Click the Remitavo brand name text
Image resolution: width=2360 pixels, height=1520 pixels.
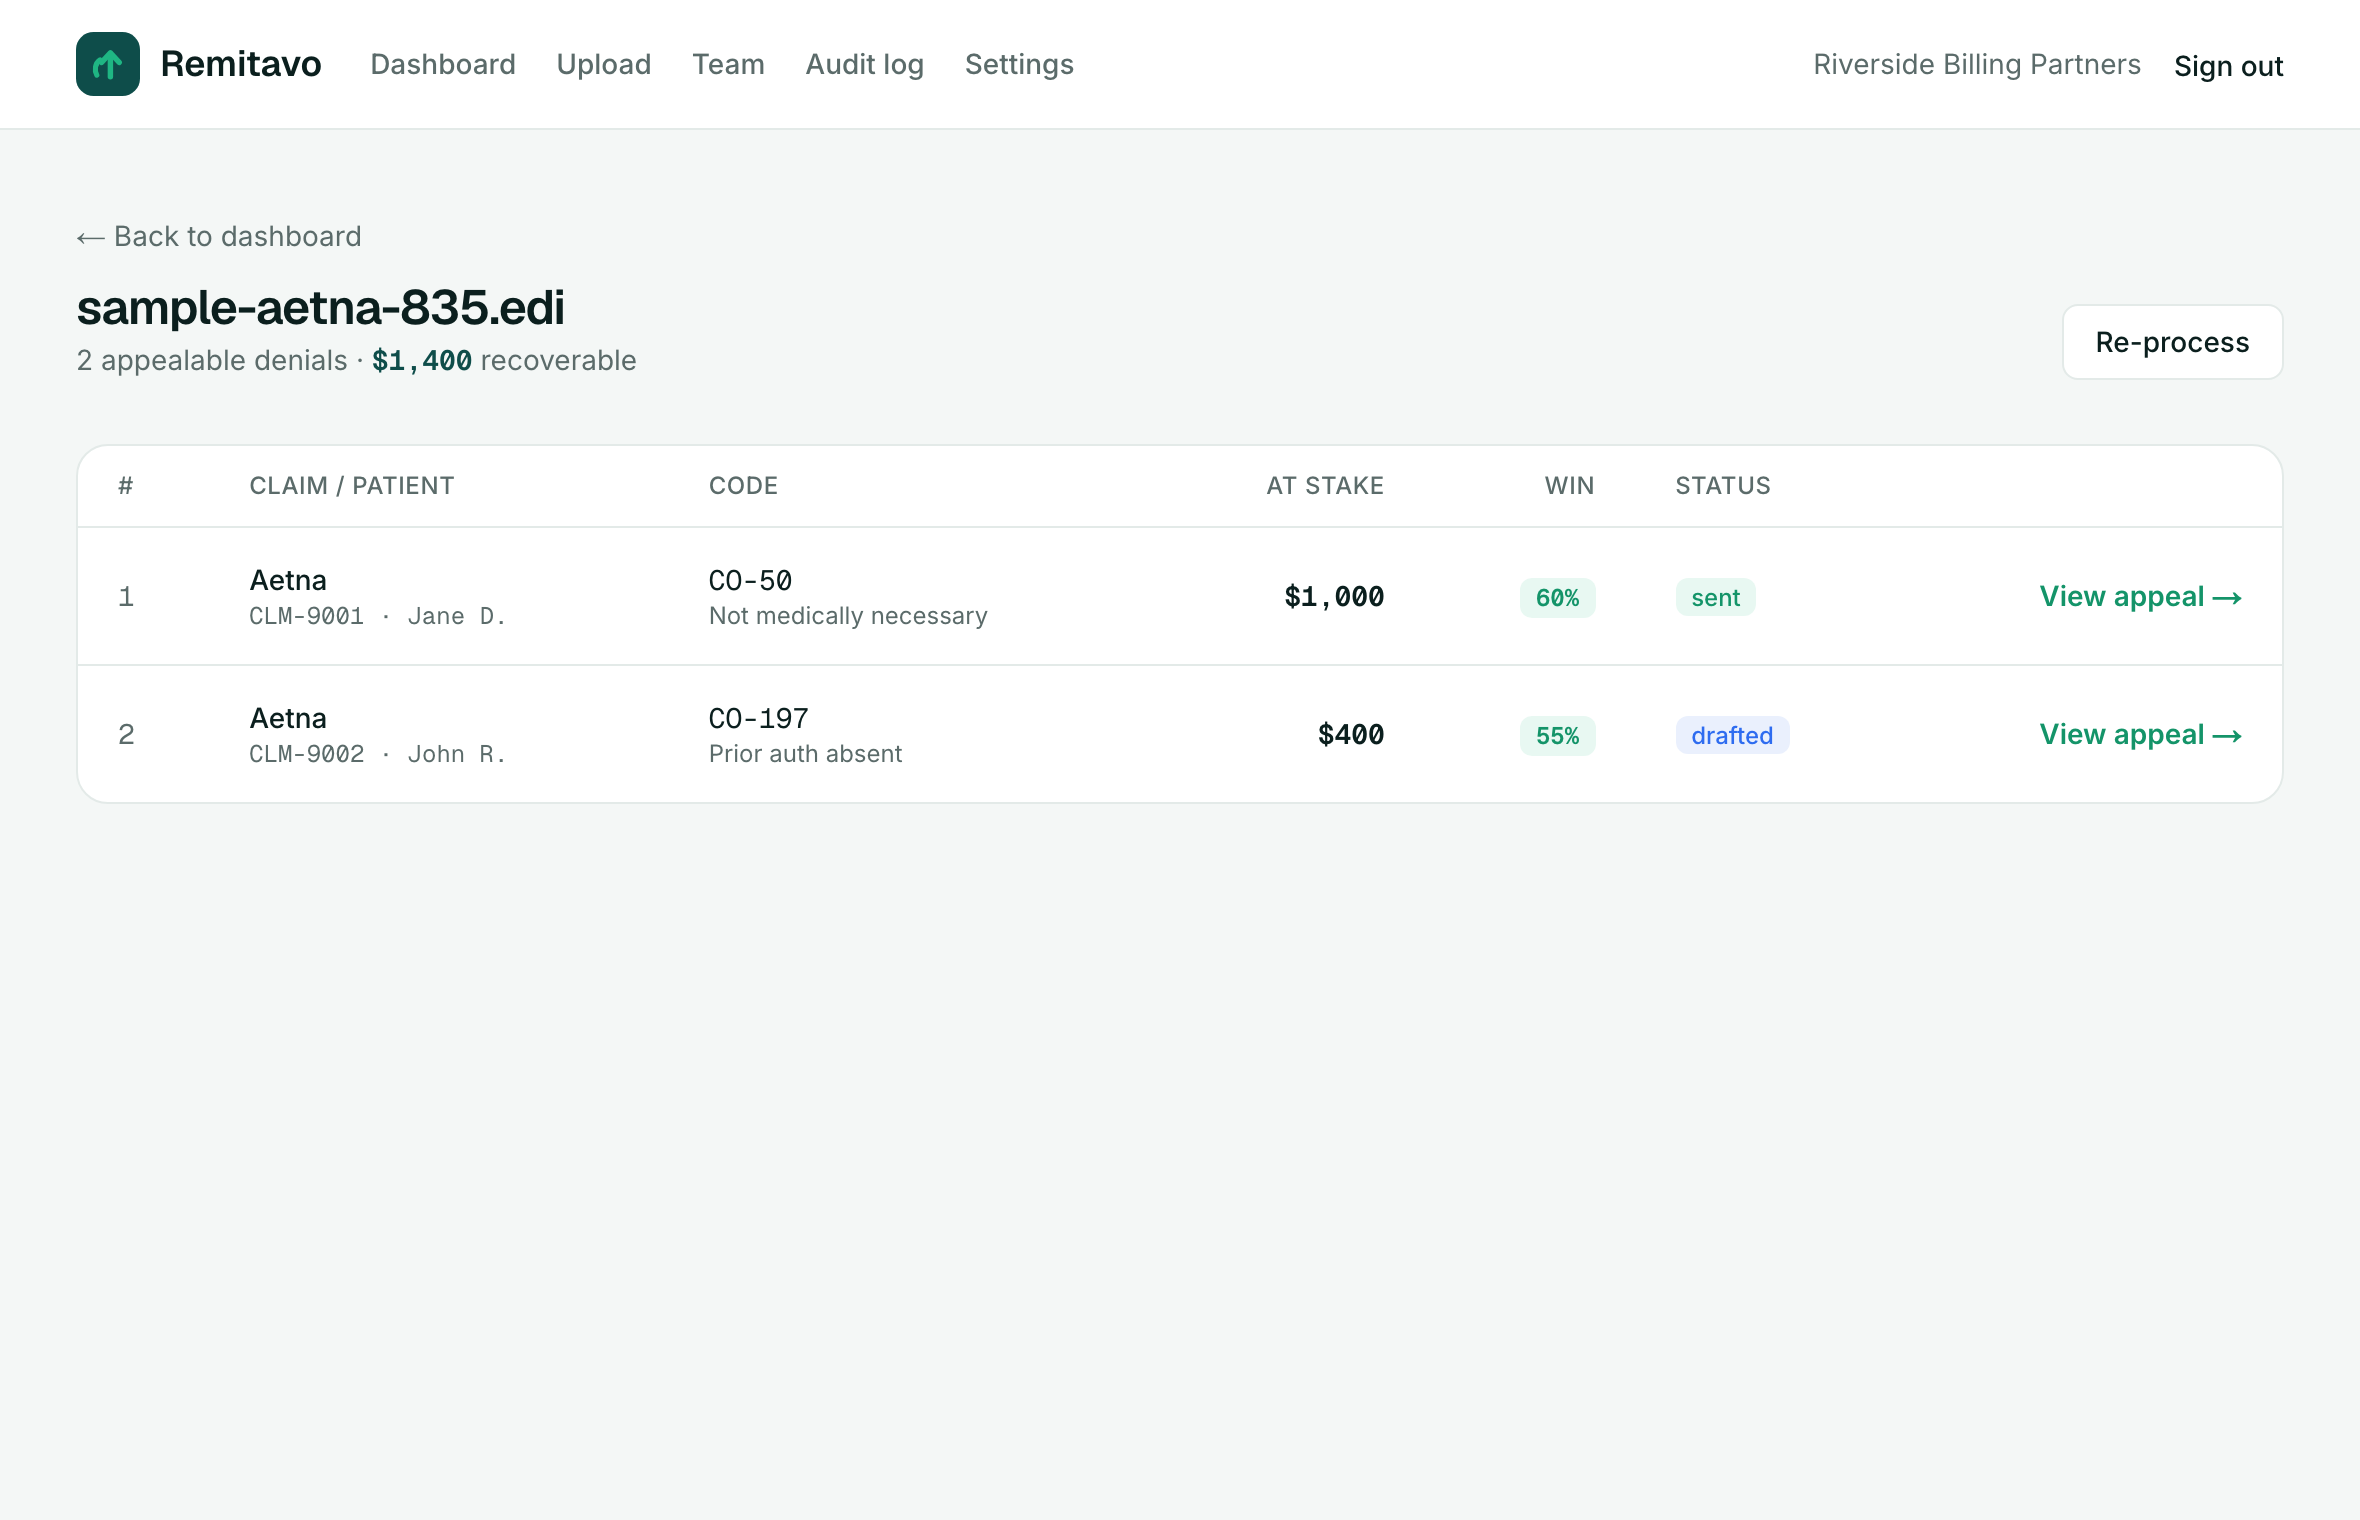(241, 64)
